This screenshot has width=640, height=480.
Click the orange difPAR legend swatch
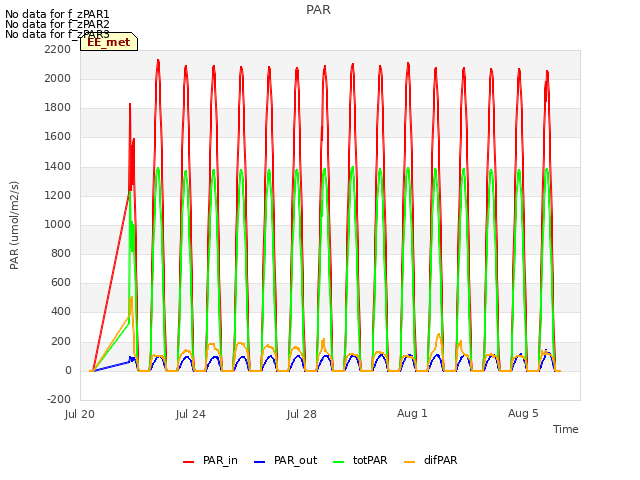[409, 462]
